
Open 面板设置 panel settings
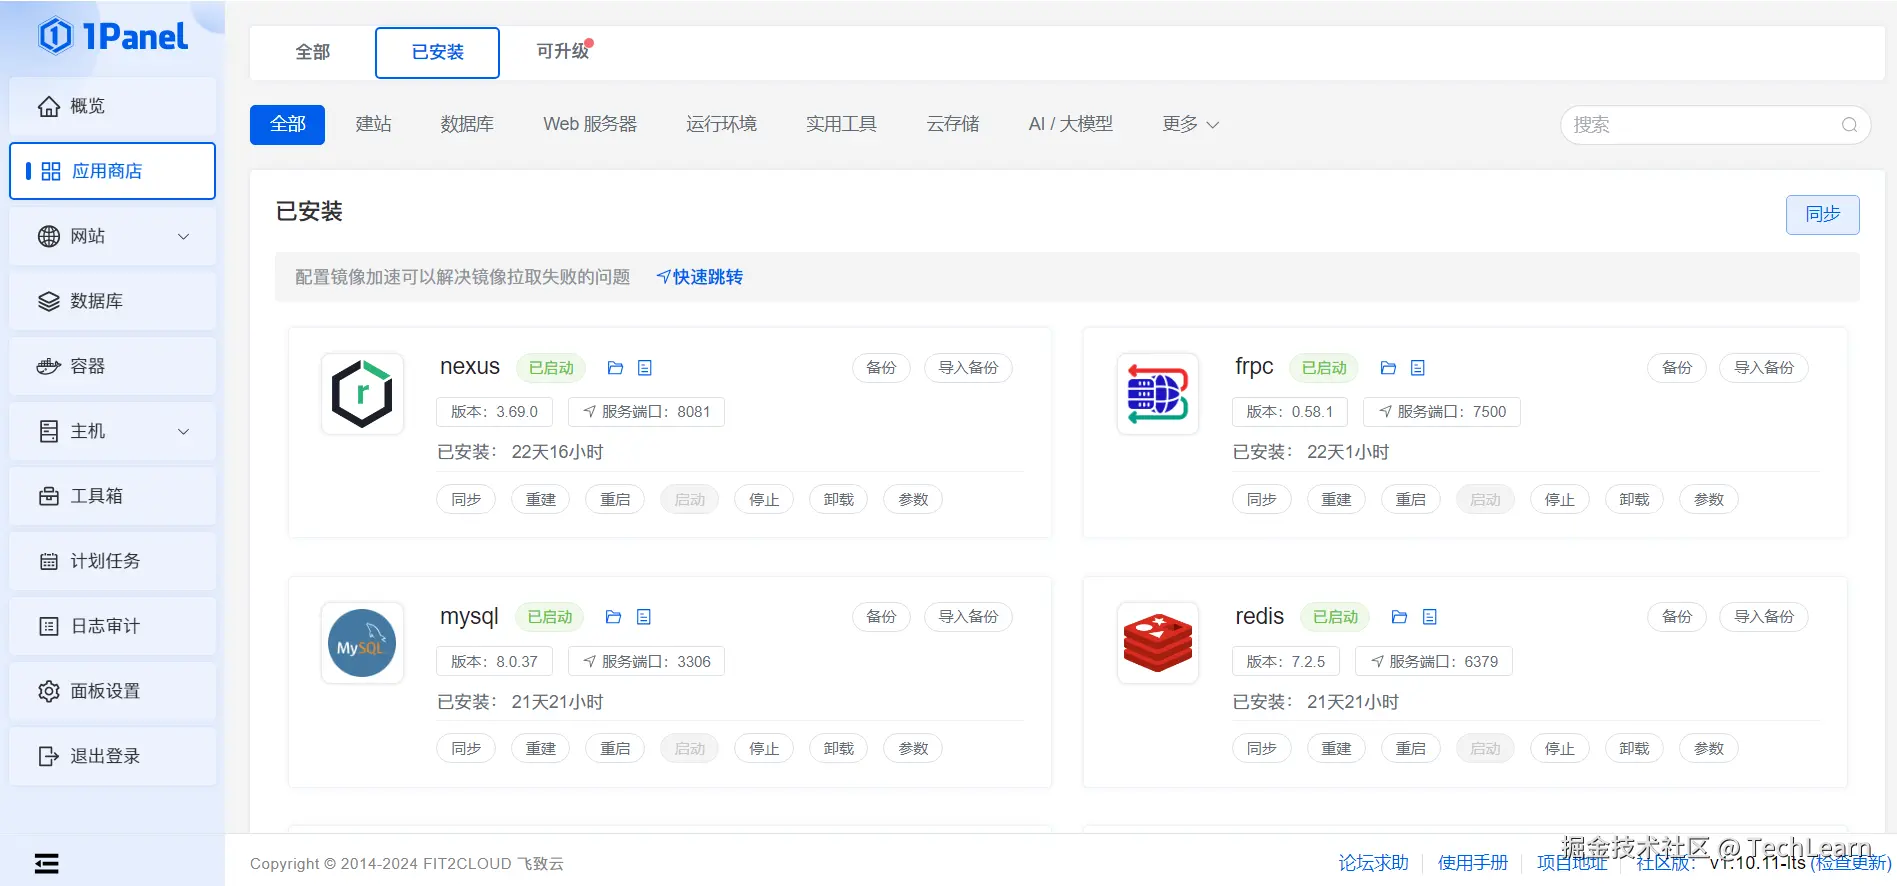point(112,691)
